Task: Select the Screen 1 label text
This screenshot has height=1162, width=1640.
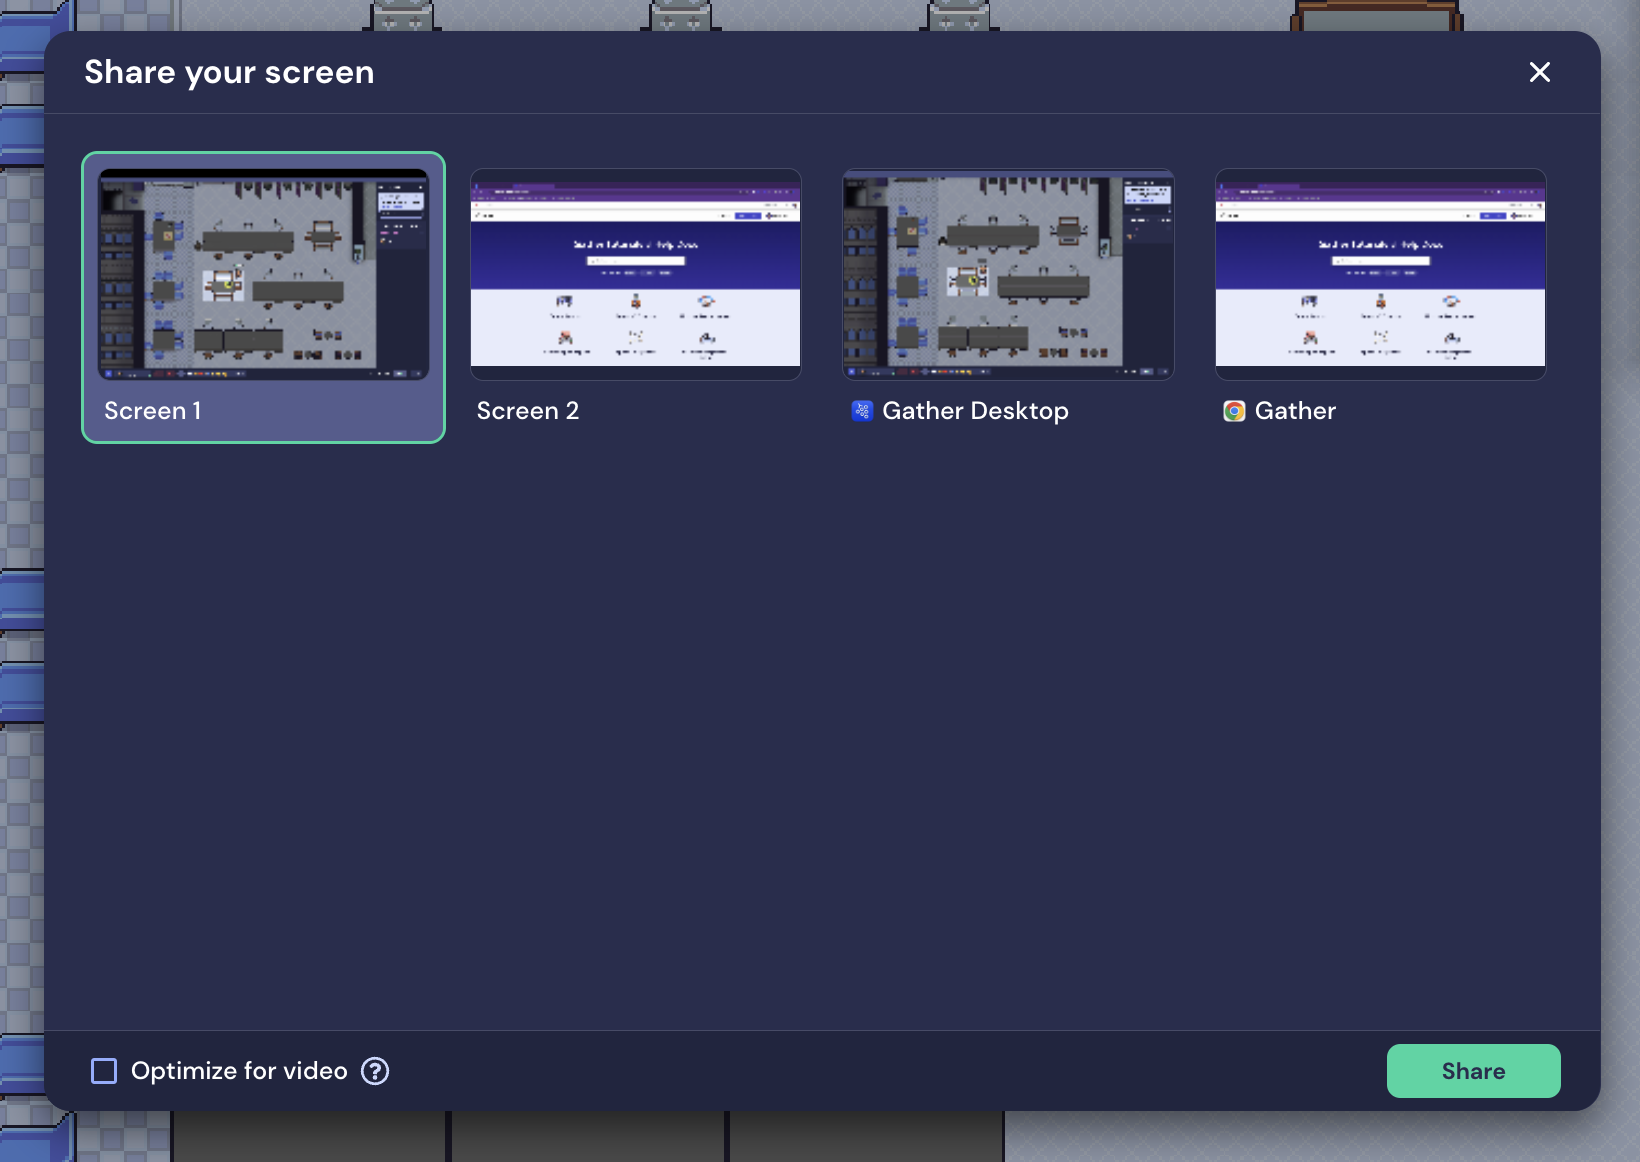Action: [152, 410]
